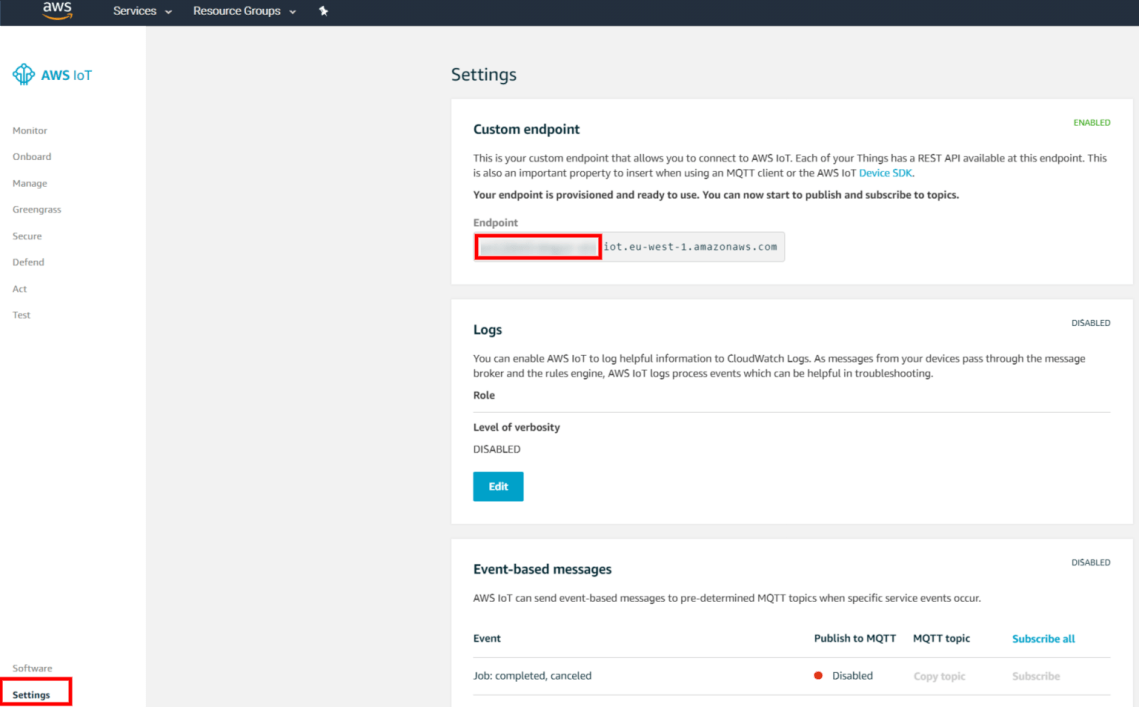Click the pin shortcut icon in top bar
The image size is (1139, 707).
tap(323, 11)
